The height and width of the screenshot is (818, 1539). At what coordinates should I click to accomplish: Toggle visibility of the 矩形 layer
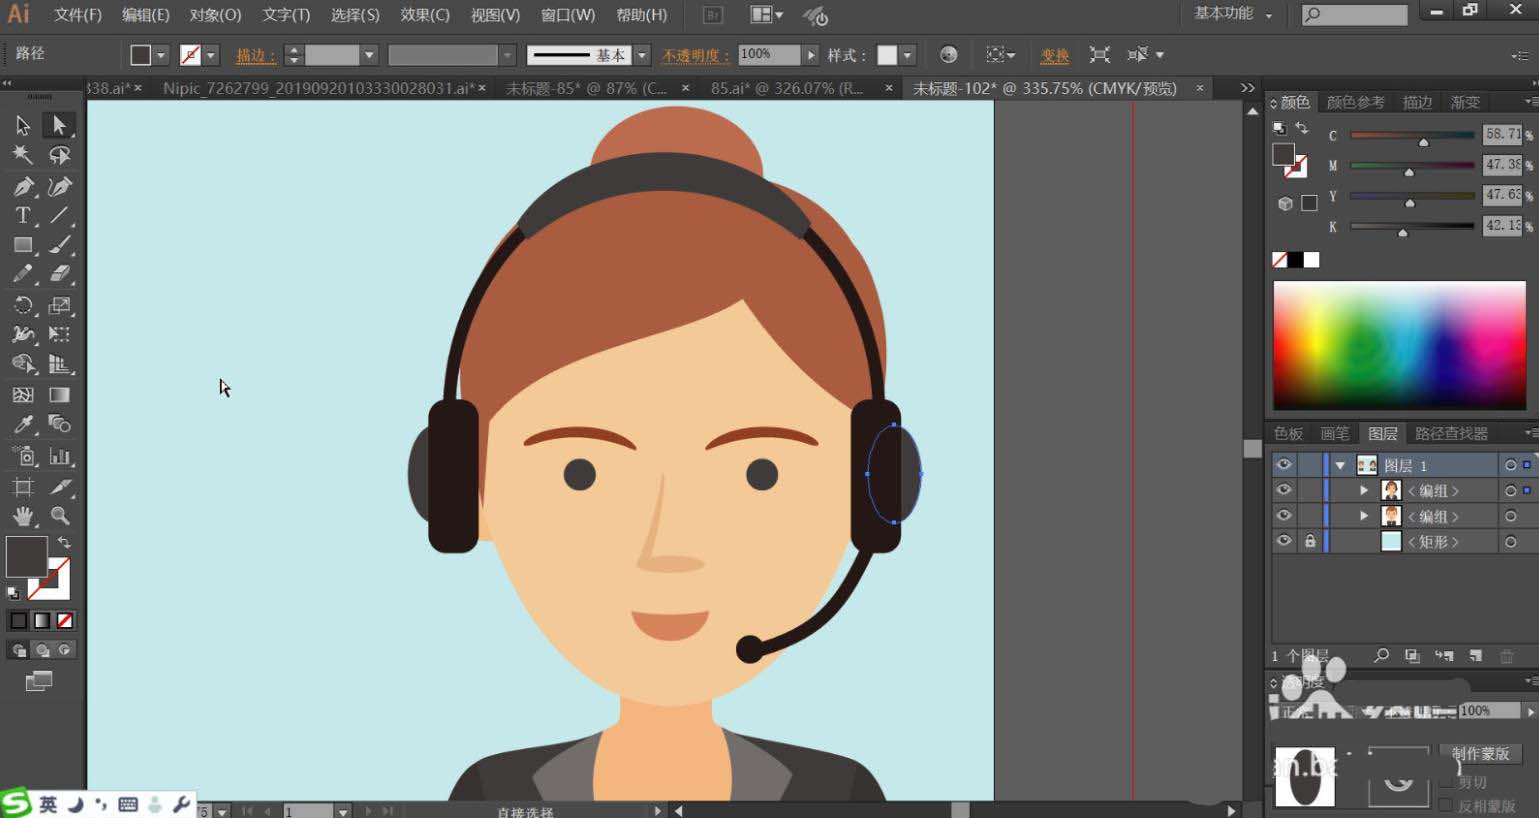coord(1284,541)
